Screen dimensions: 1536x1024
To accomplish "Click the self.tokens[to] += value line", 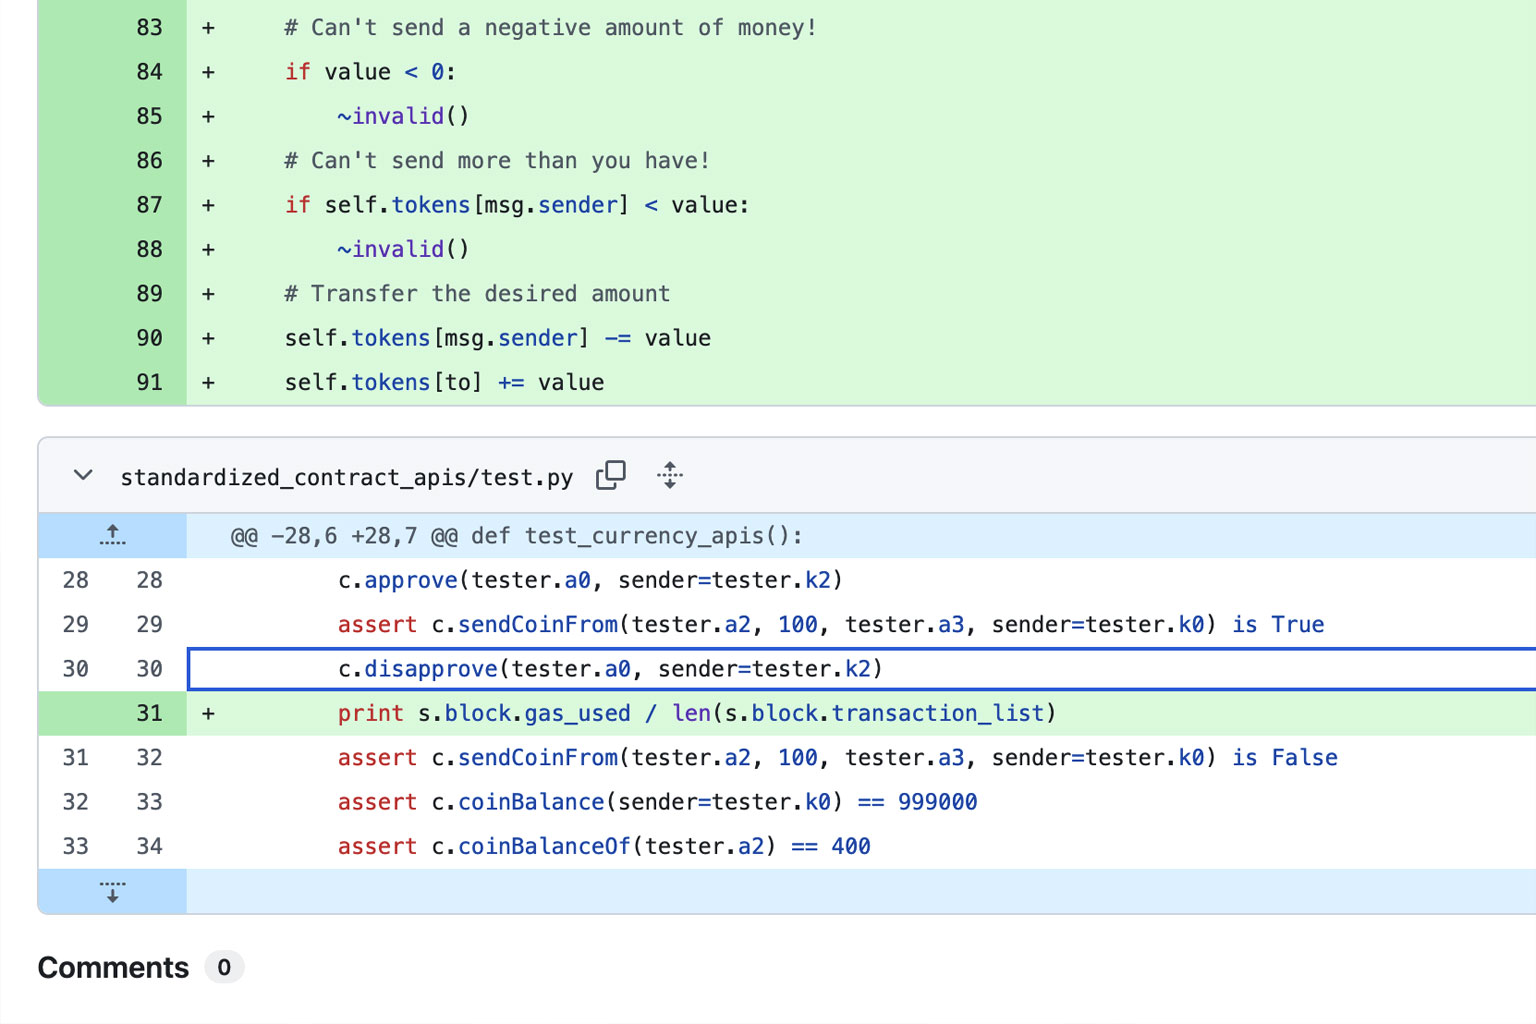I will coord(444,383).
